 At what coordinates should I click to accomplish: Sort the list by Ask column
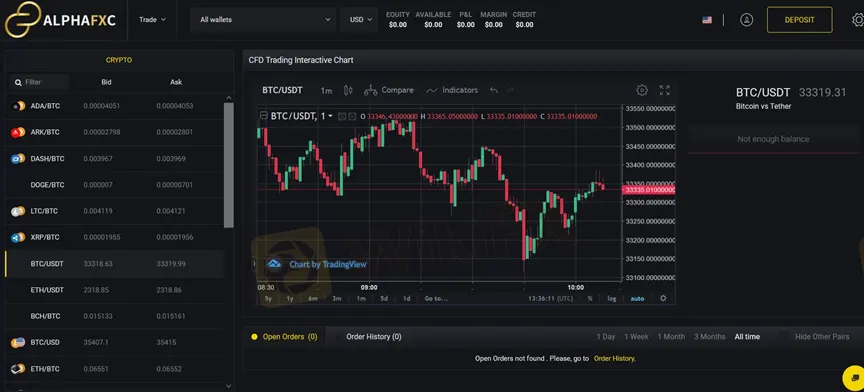[176, 82]
